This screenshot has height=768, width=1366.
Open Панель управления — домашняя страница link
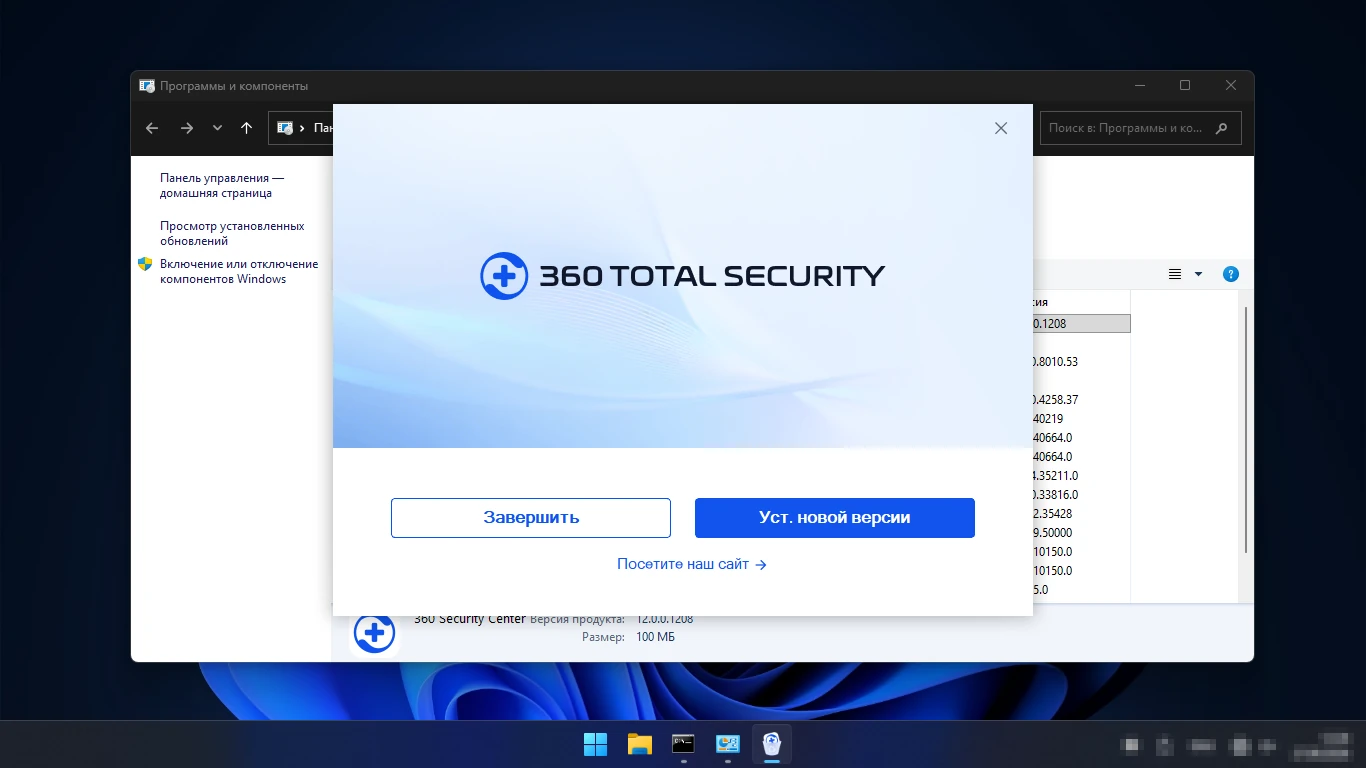tap(222, 185)
